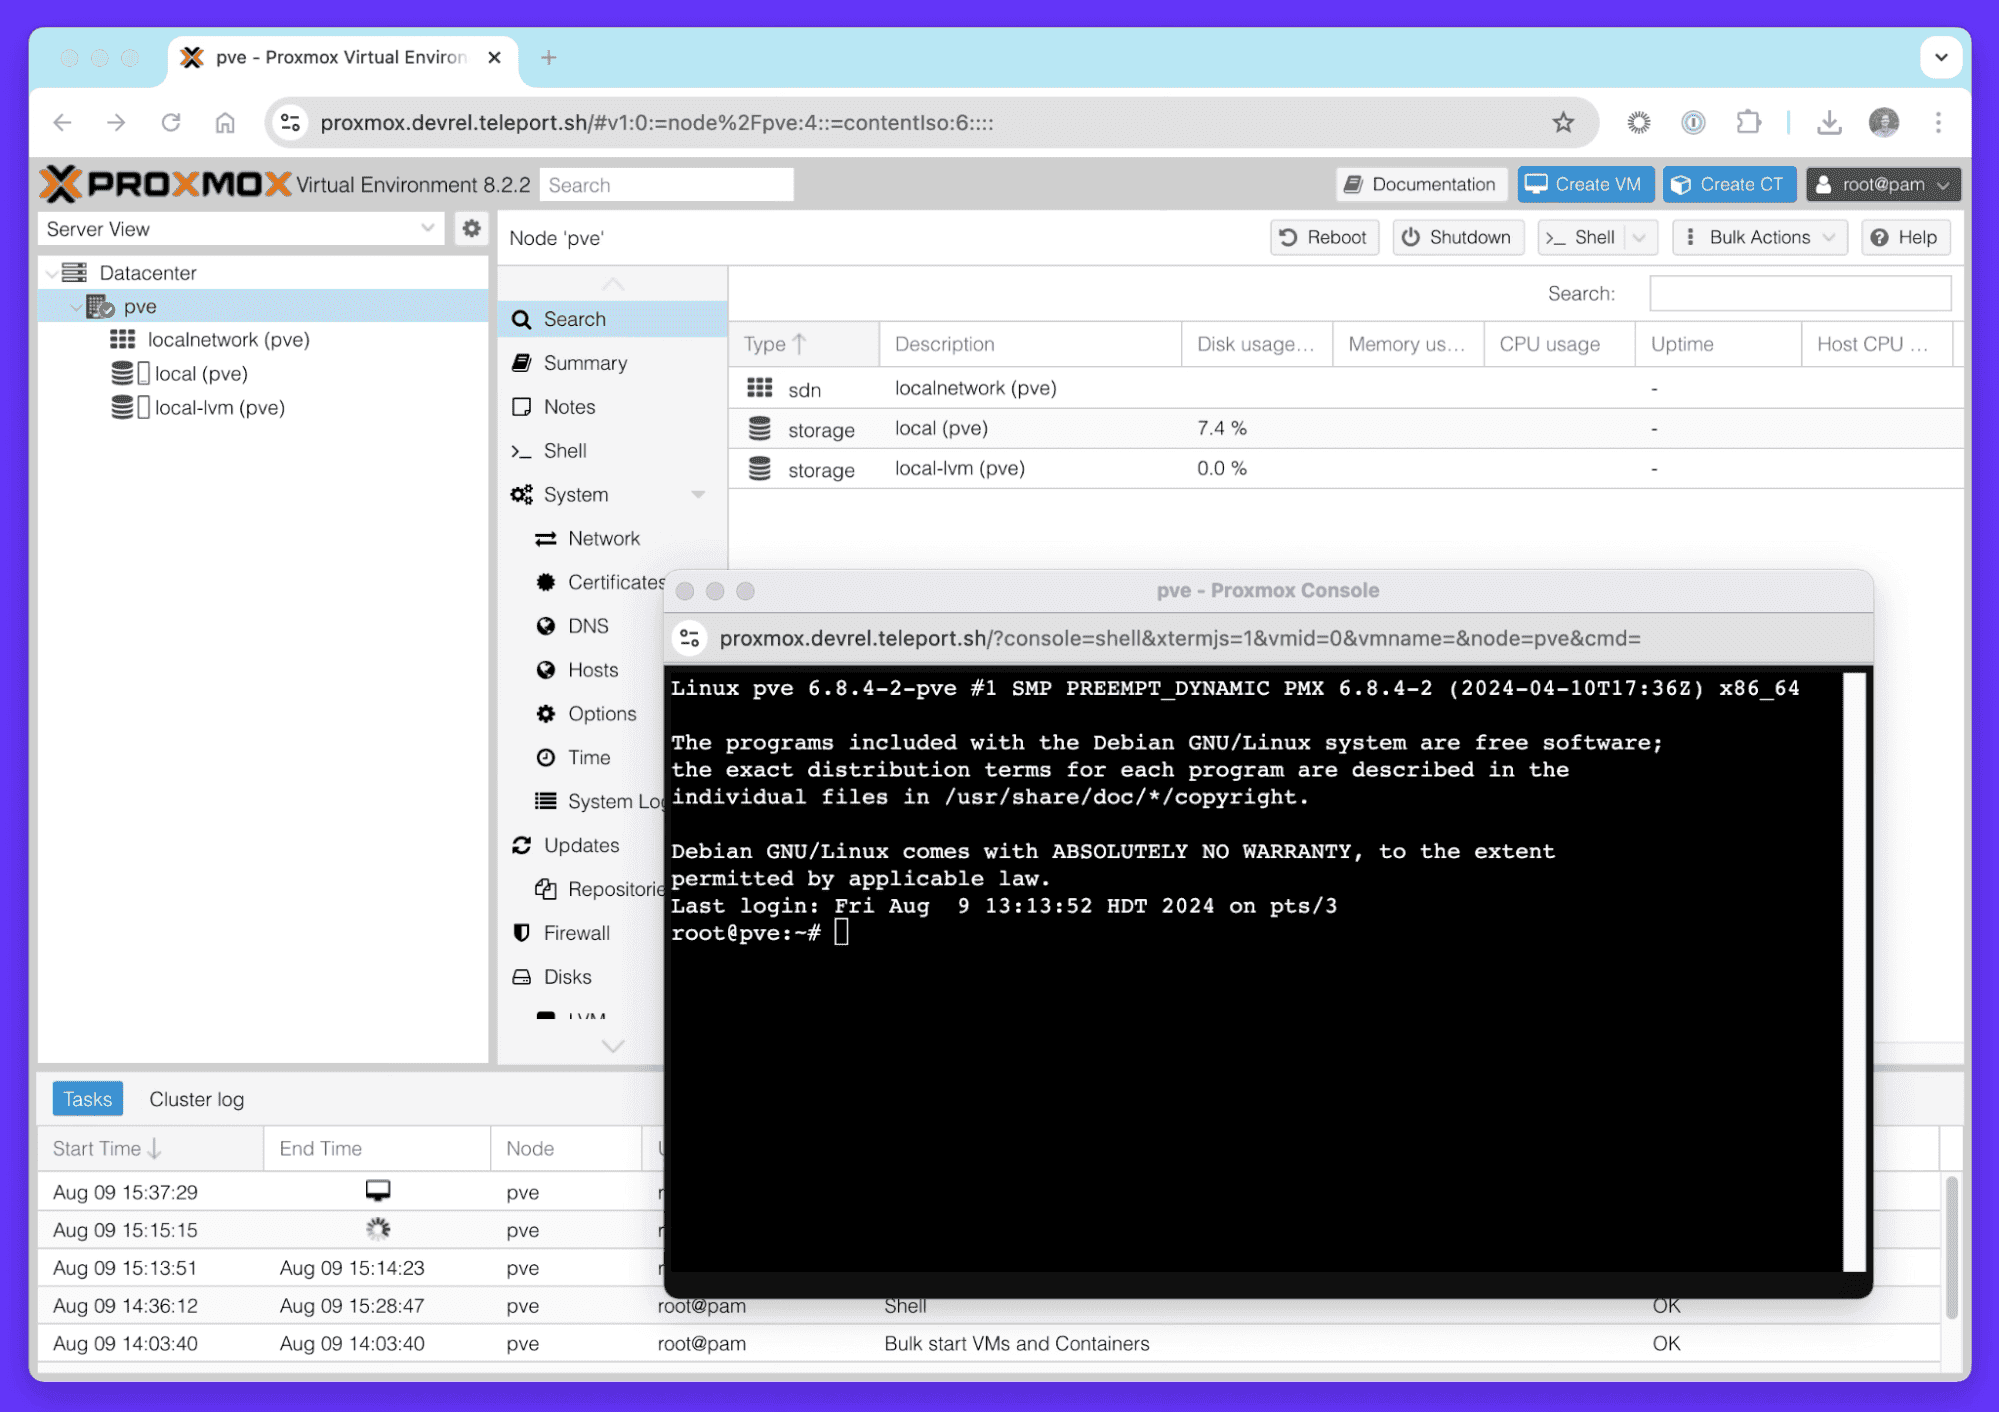This screenshot has height=1413, width=1999.
Task: Click the password manager extension icon
Action: pos(1693,122)
